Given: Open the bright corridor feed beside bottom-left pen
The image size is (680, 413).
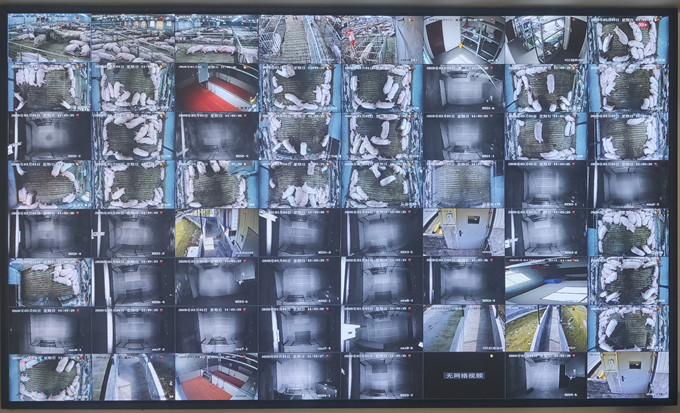Looking at the screenshot, I should pyautogui.click(x=133, y=376).
